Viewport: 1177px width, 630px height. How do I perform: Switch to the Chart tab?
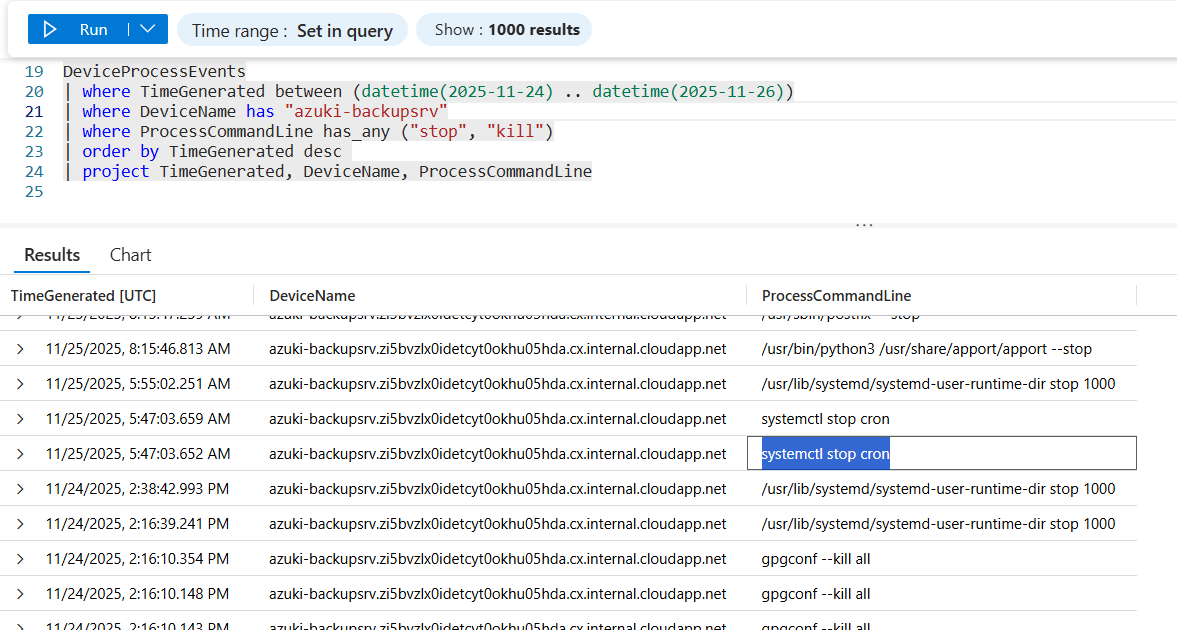131,255
